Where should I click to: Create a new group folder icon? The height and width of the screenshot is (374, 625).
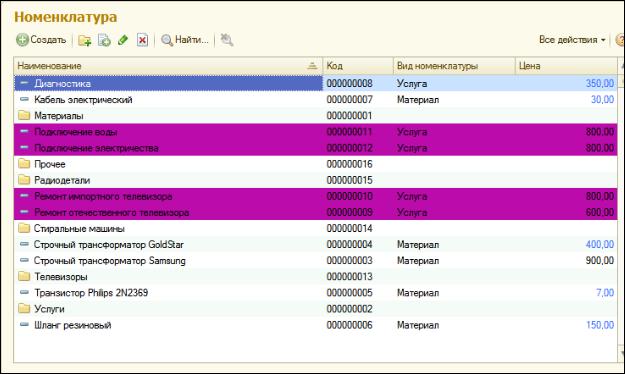(x=85, y=40)
